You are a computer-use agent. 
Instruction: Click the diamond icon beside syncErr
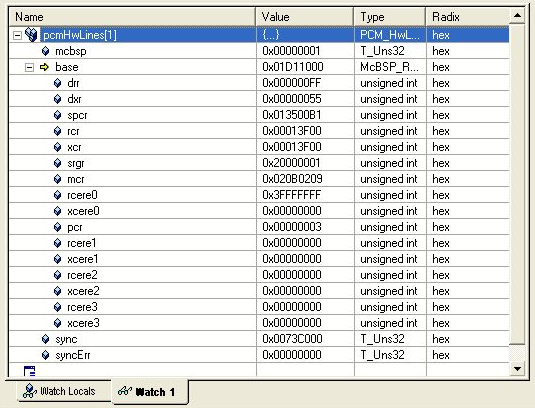[x=45, y=355]
